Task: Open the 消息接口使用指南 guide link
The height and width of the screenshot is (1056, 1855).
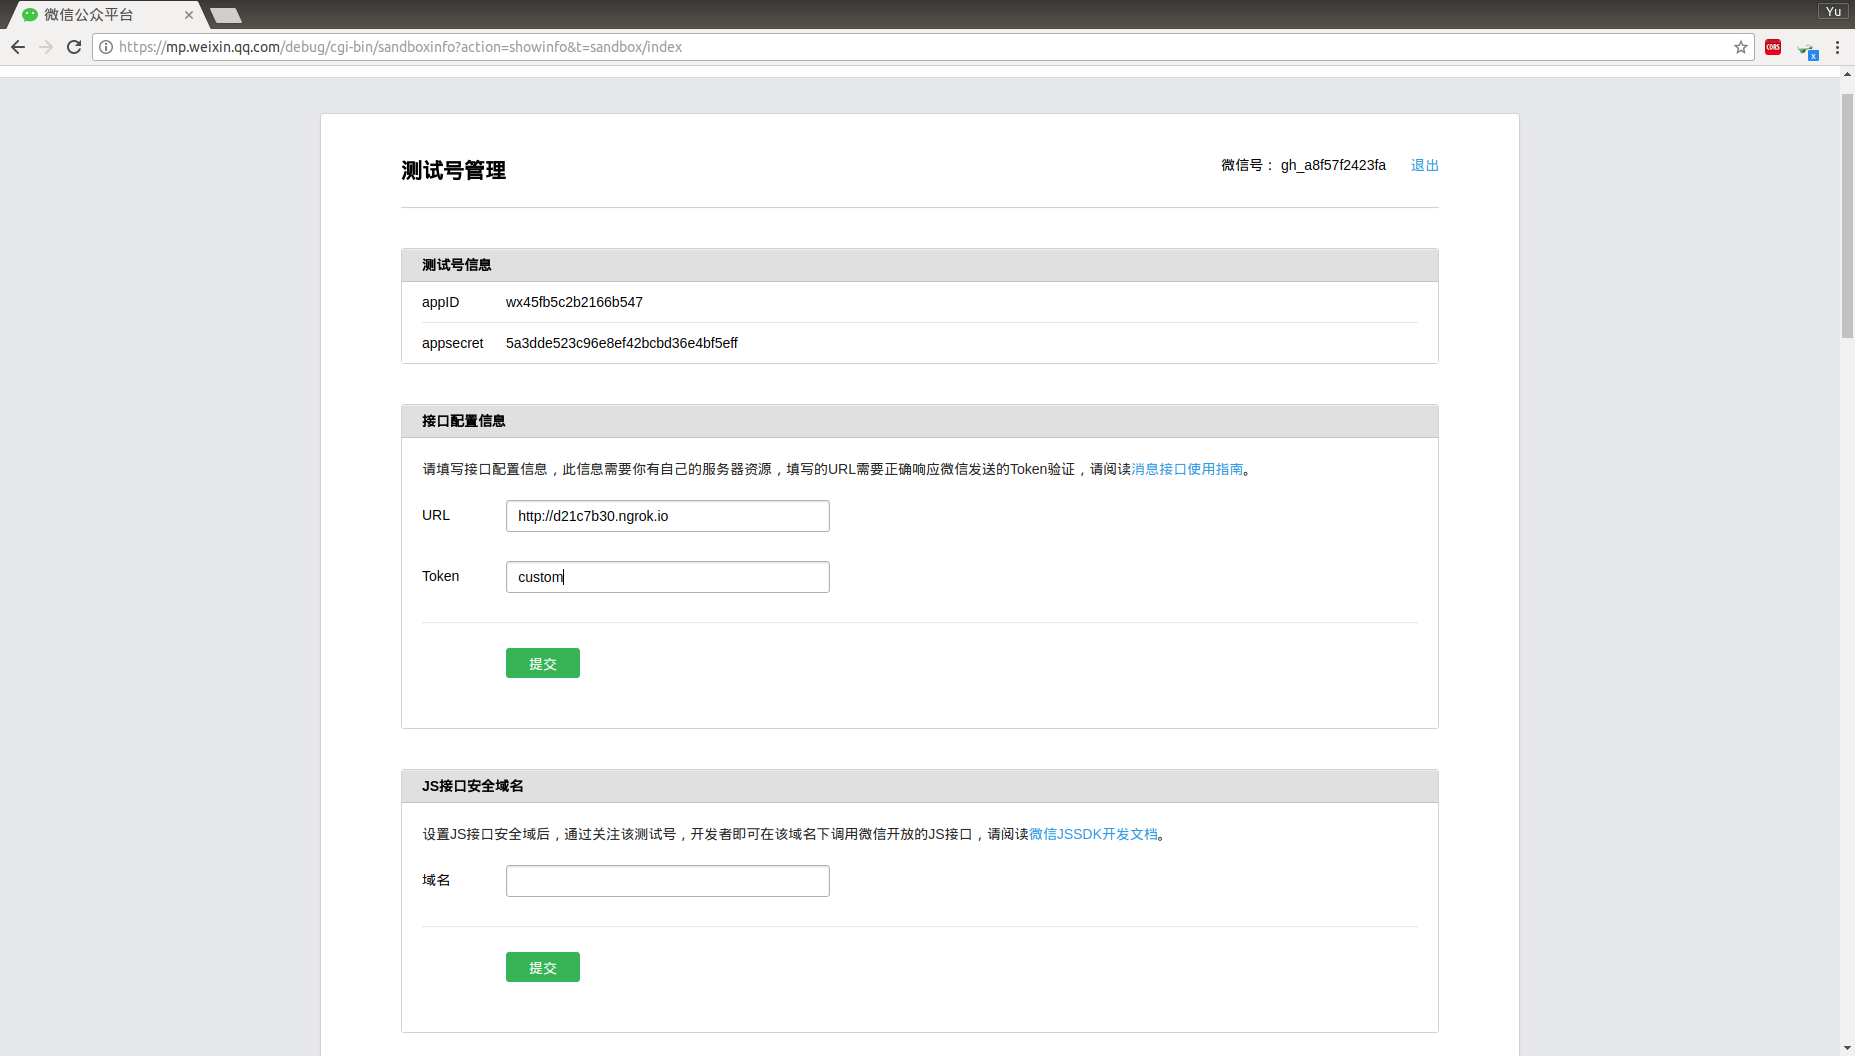Action: 1186,468
